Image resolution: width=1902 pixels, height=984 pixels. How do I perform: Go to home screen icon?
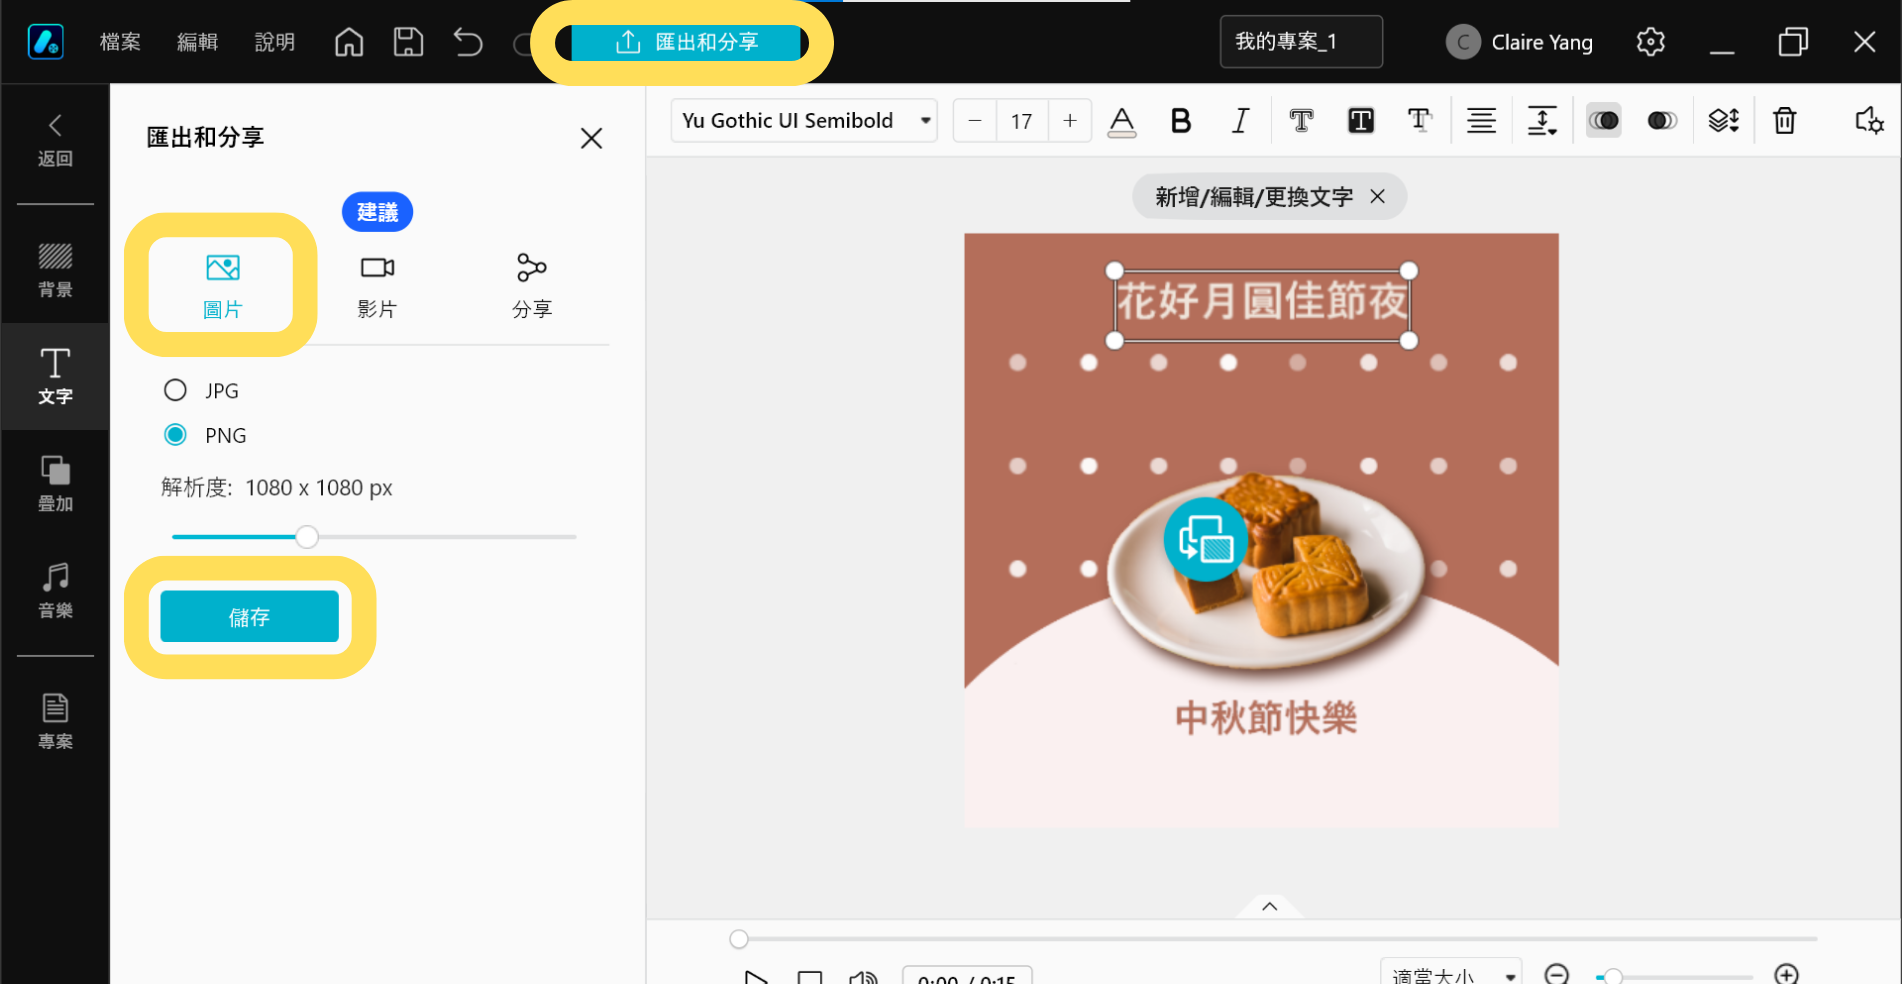coord(349,42)
